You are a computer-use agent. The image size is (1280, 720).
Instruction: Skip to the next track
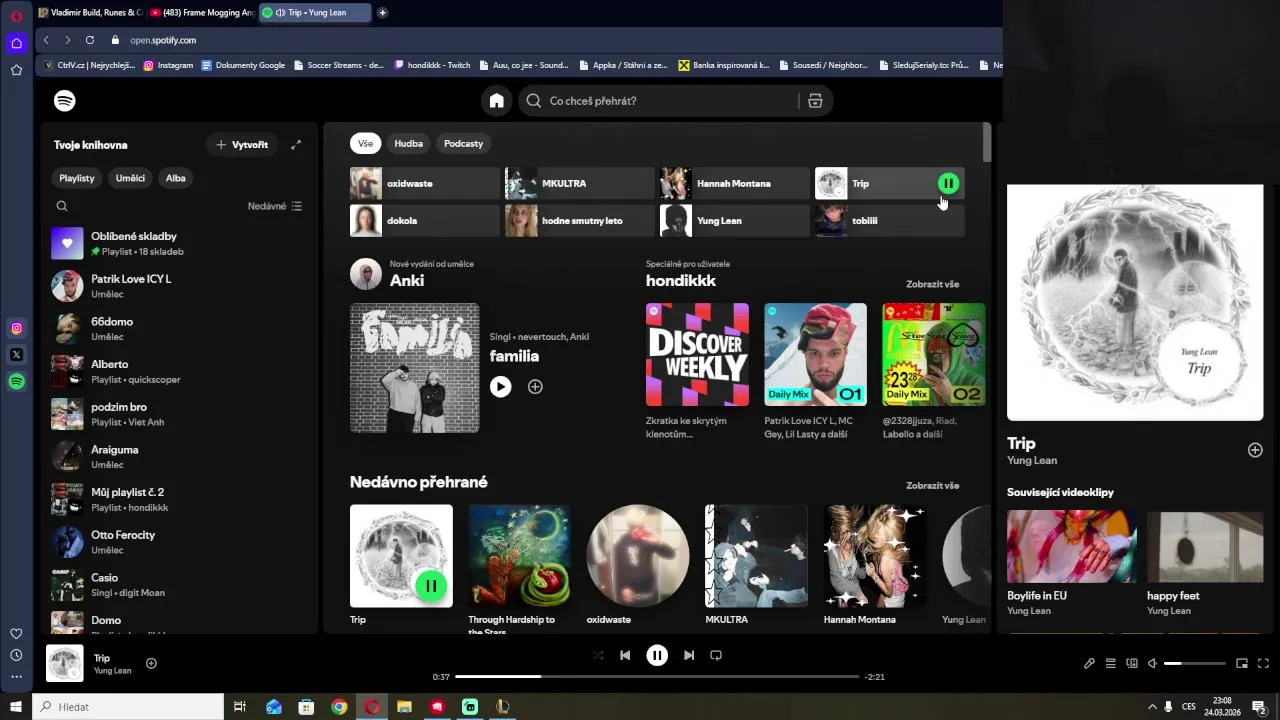[689, 656]
